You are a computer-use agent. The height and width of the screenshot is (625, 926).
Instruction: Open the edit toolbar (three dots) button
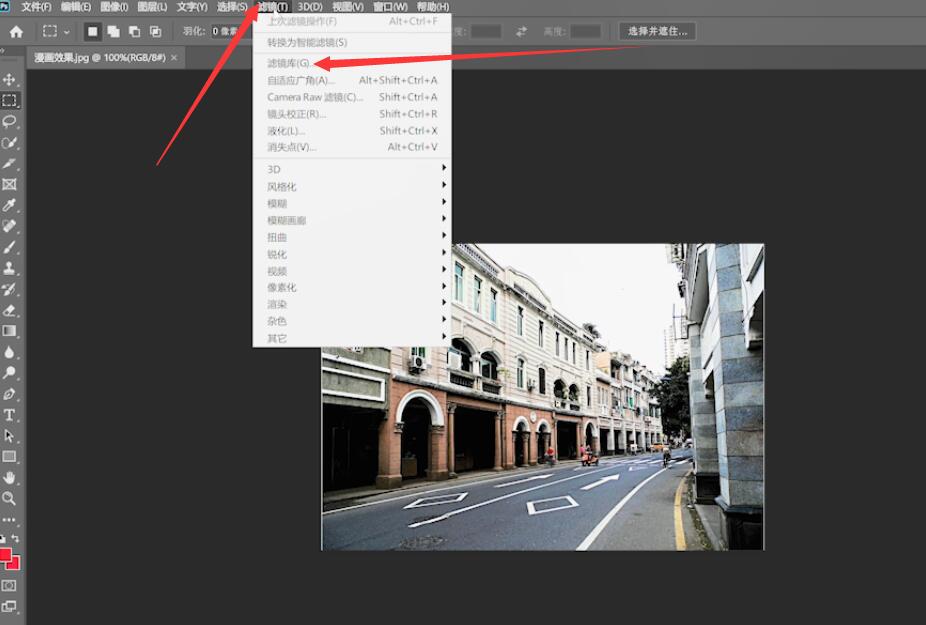(x=9, y=520)
